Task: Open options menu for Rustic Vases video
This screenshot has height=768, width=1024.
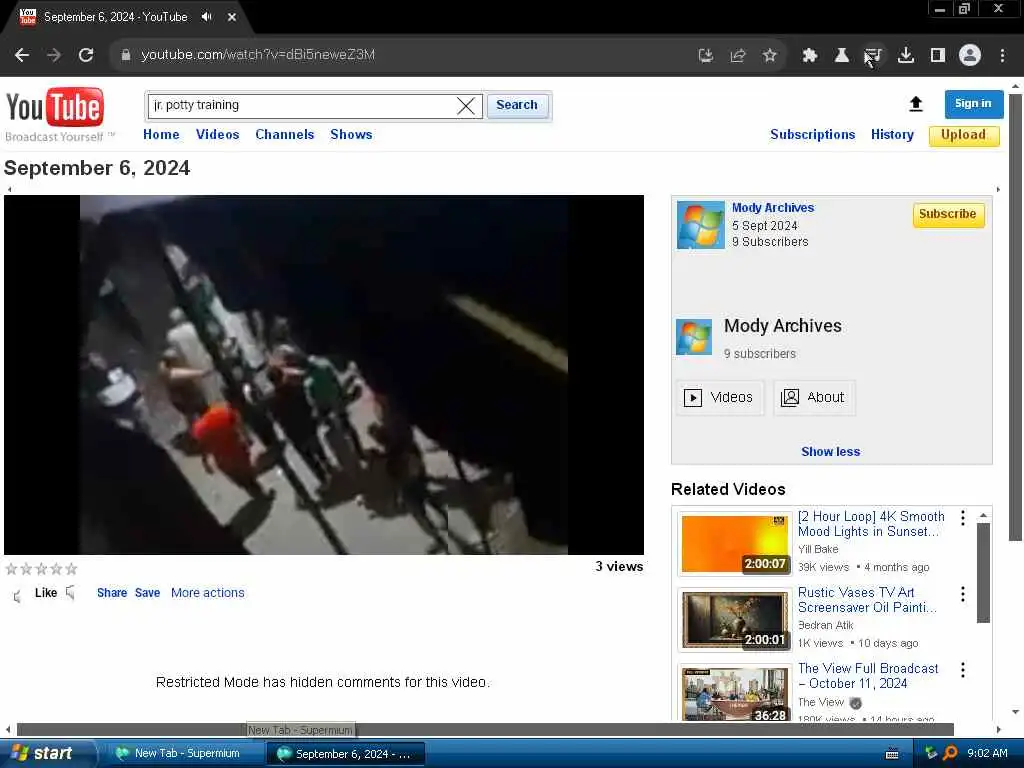Action: 963,594
